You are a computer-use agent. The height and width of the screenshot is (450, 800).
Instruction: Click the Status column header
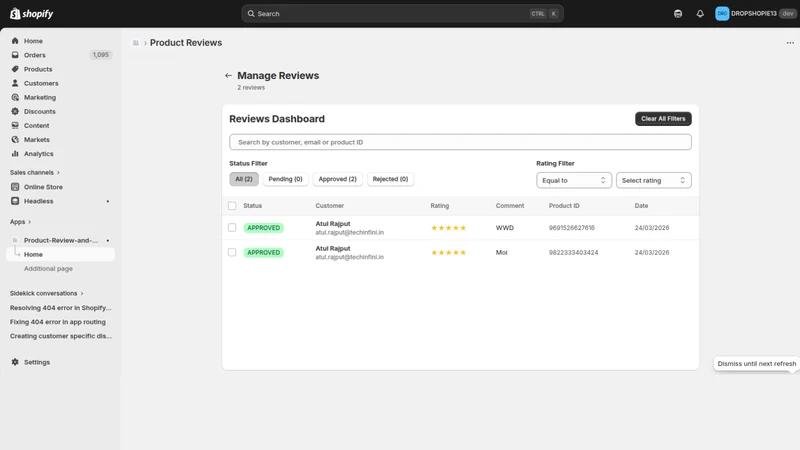point(253,206)
